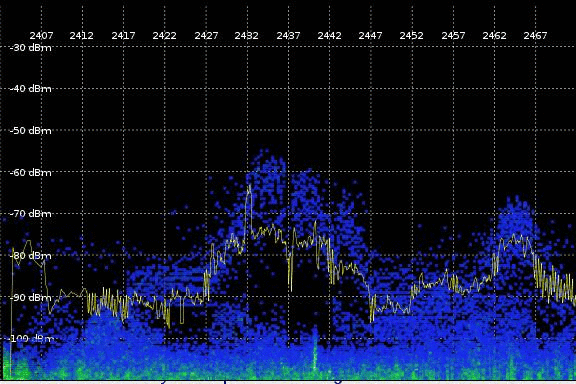This screenshot has height=384, width=576.
Task: Click the 2412 frequency label
Action: 82,36
